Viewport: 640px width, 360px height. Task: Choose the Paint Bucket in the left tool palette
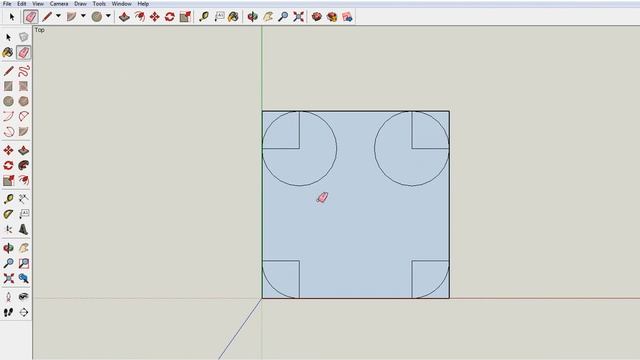click(x=8, y=52)
